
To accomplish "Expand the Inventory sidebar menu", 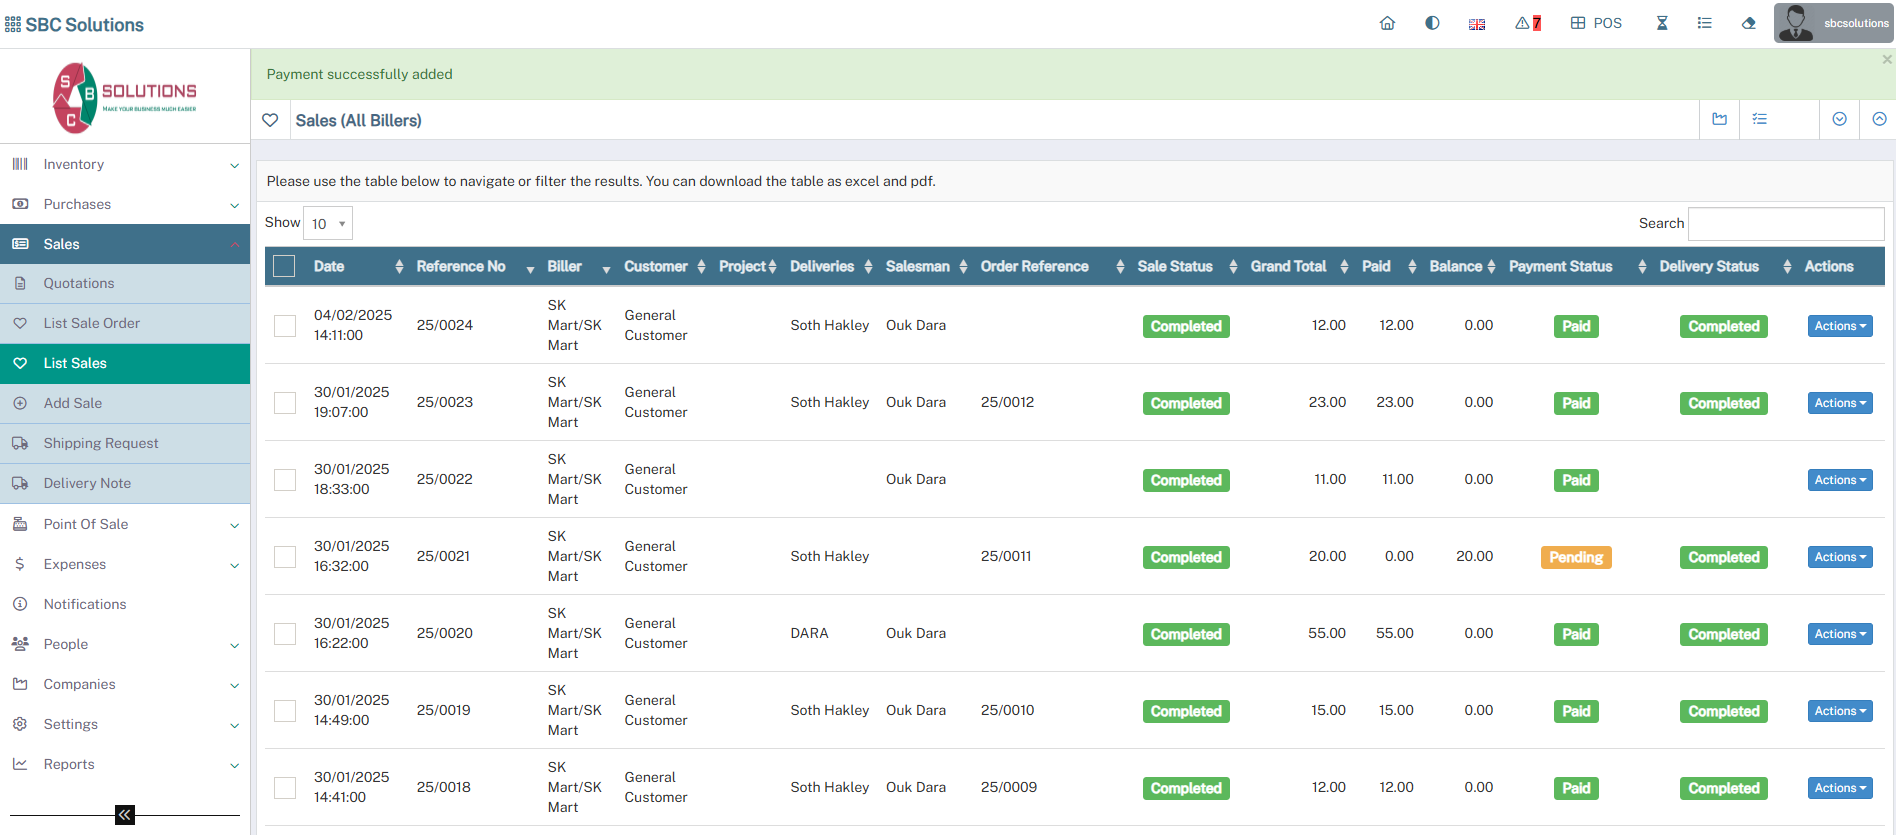I will click(125, 164).
